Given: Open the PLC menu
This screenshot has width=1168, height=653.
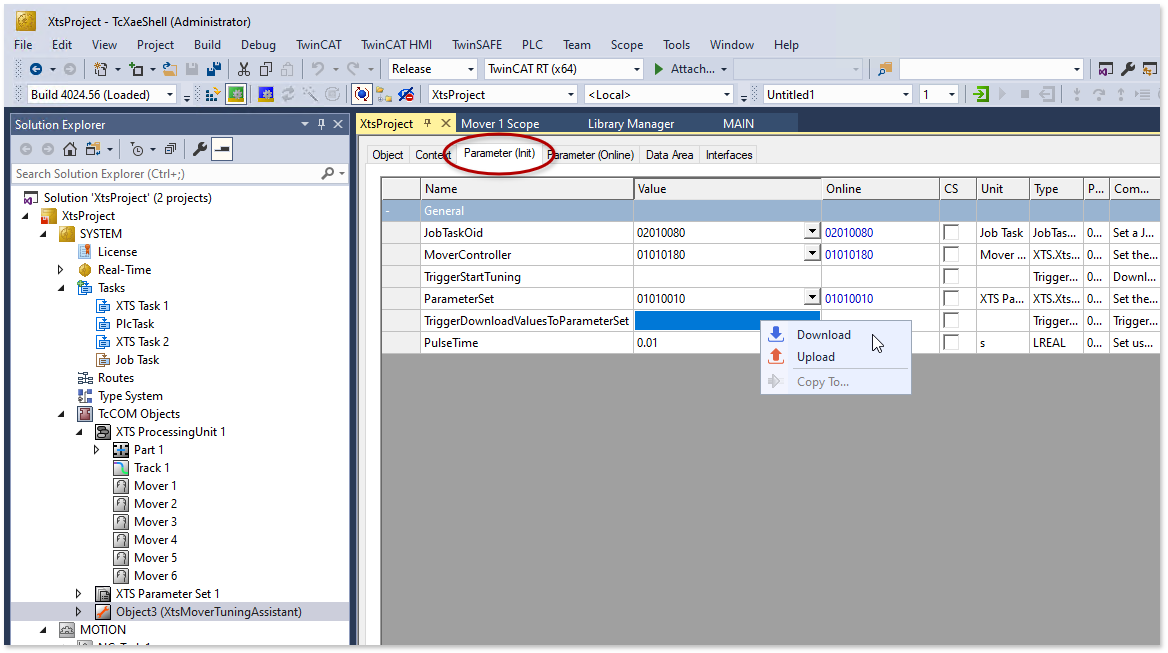Looking at the screenshot, I should click(x=532, y=45).
